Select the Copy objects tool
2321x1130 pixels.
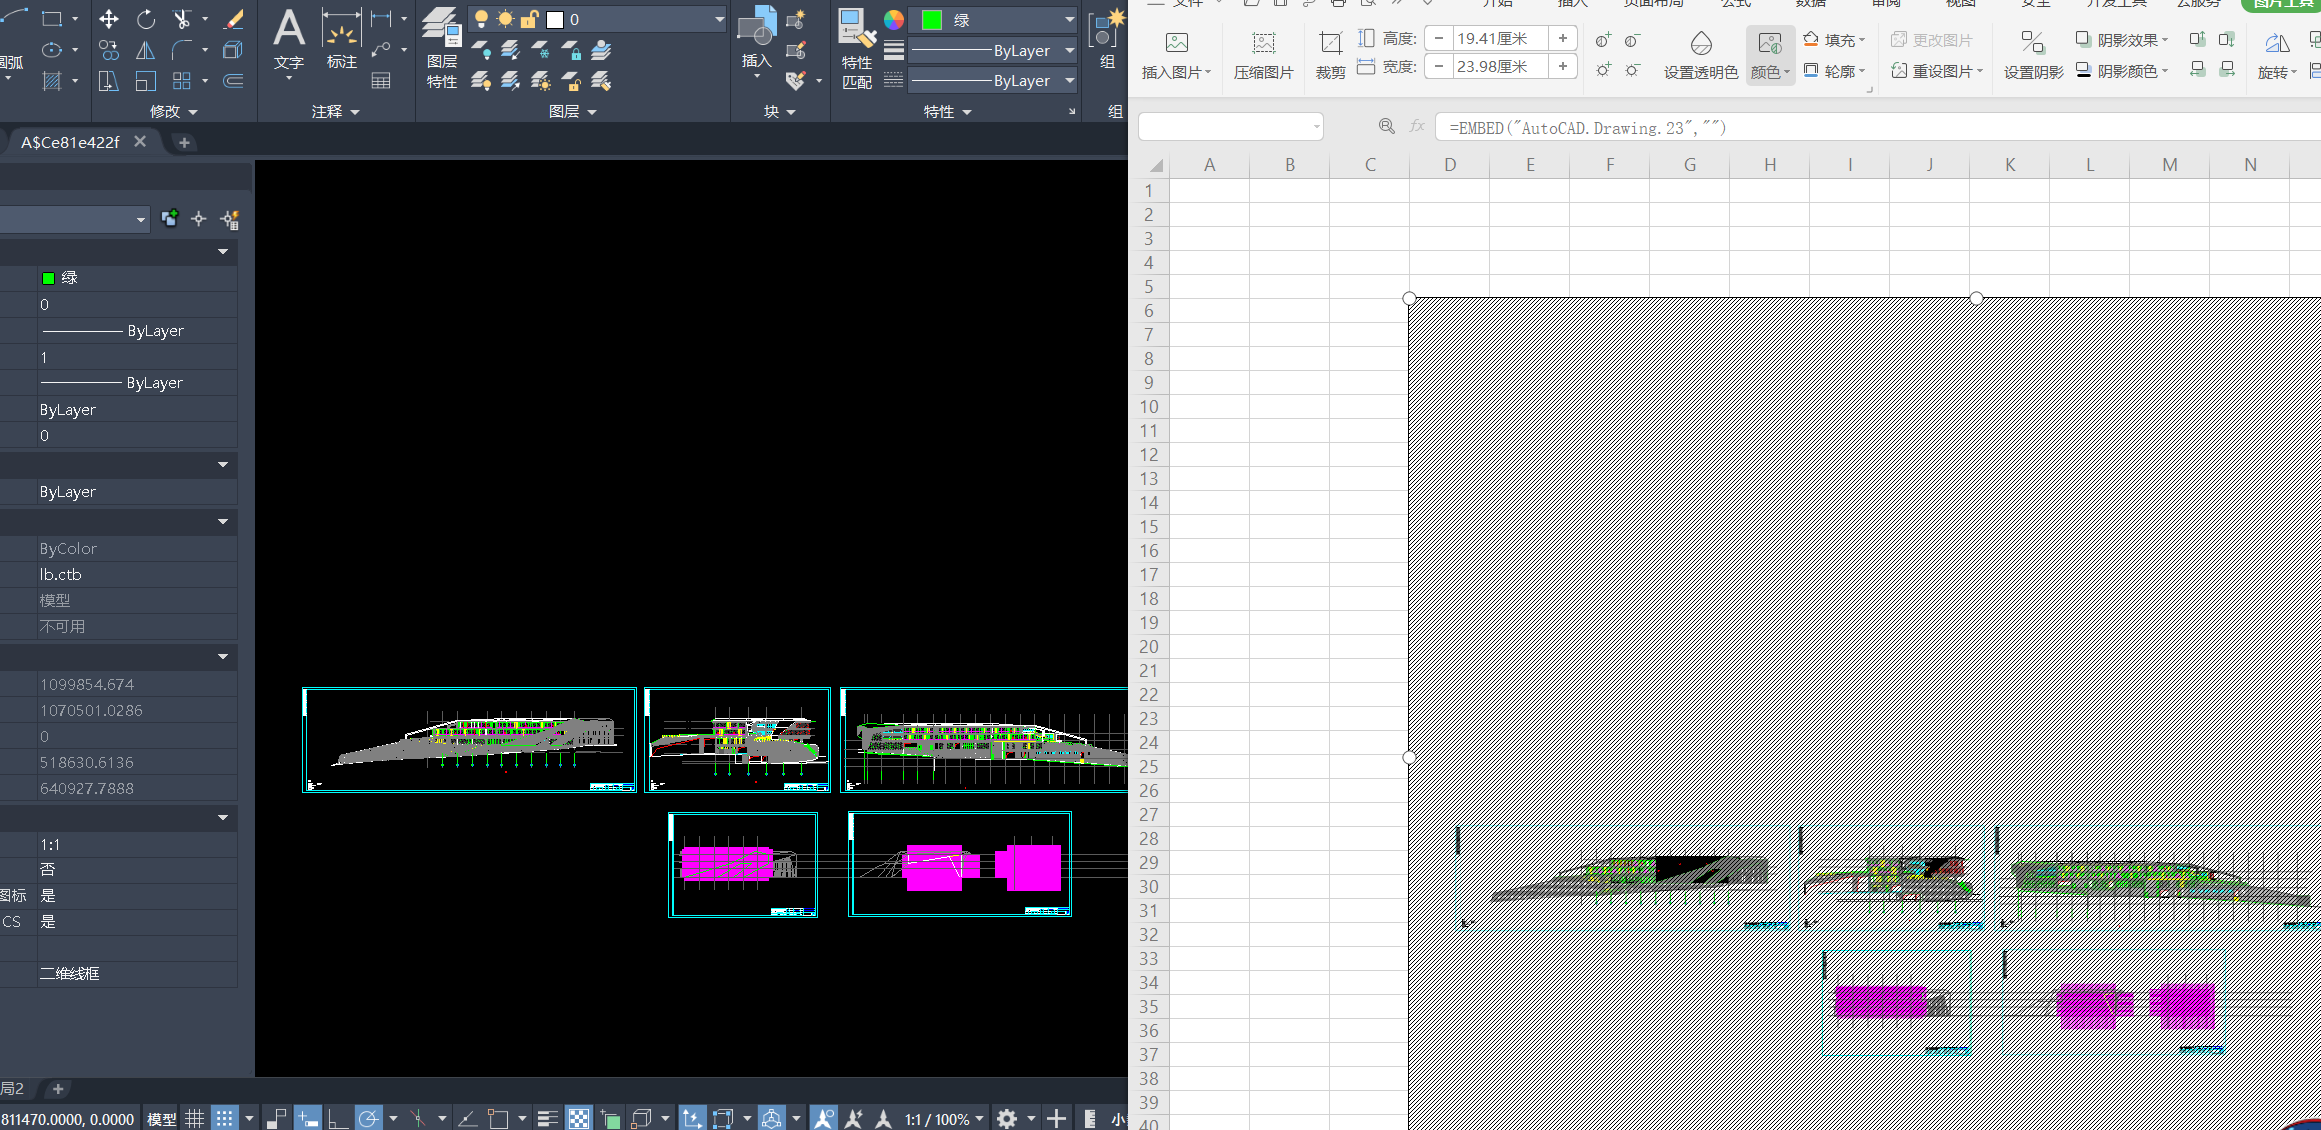click(108, 50)
